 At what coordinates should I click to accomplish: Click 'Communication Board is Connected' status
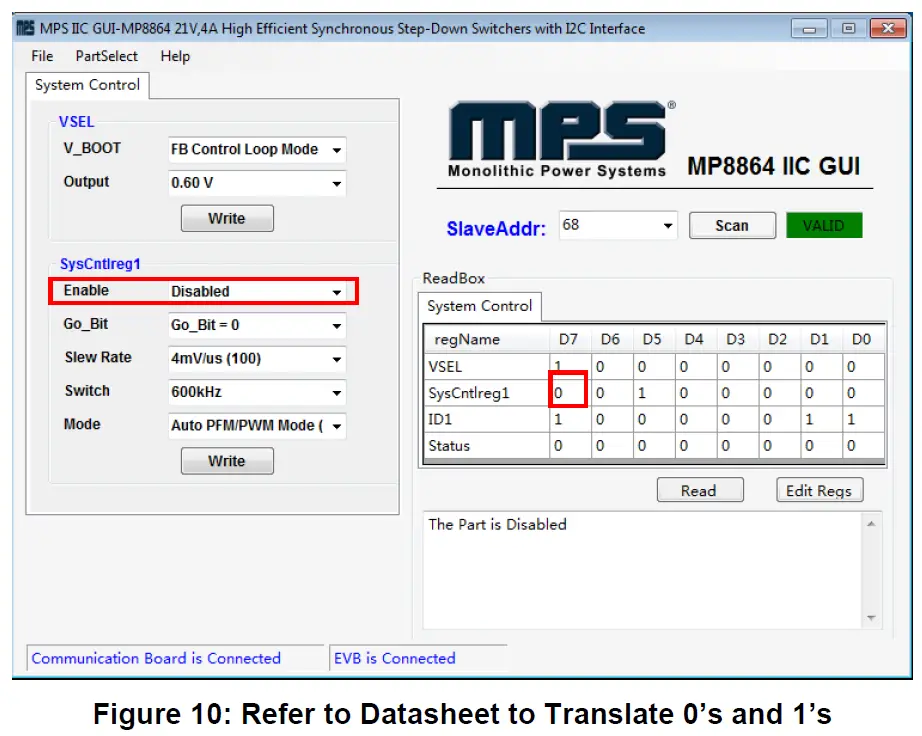[x=156, y=658]
